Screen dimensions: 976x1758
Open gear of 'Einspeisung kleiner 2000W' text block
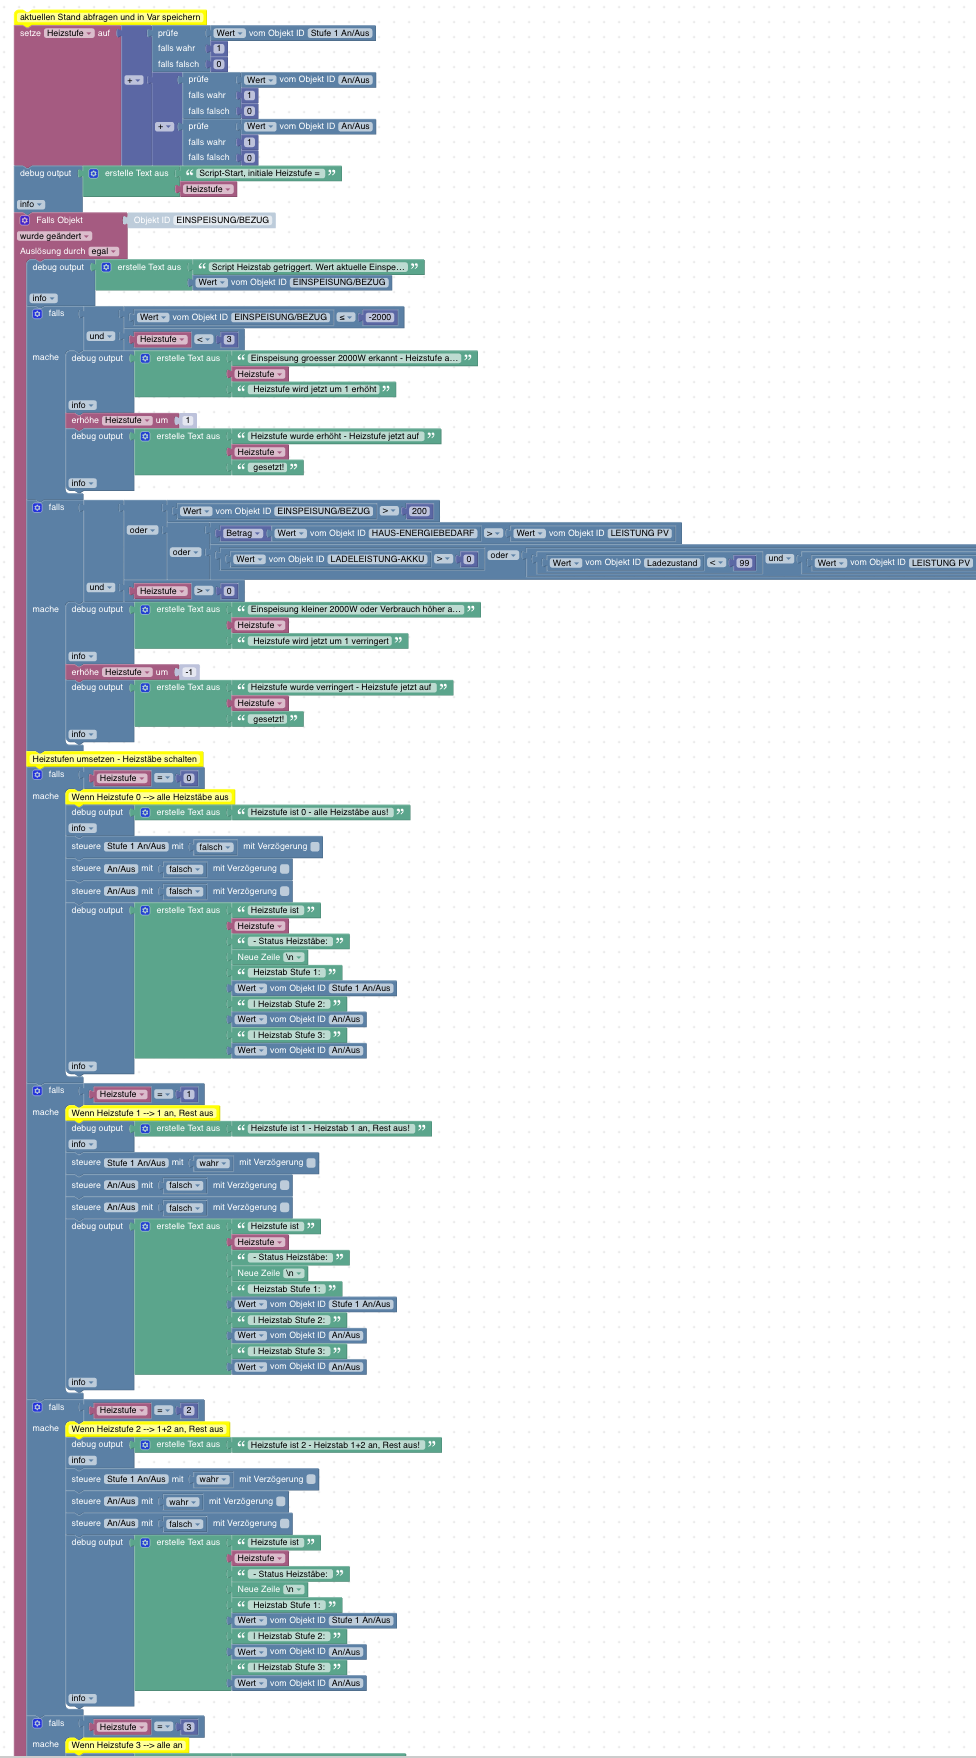[x=145, y=609]
